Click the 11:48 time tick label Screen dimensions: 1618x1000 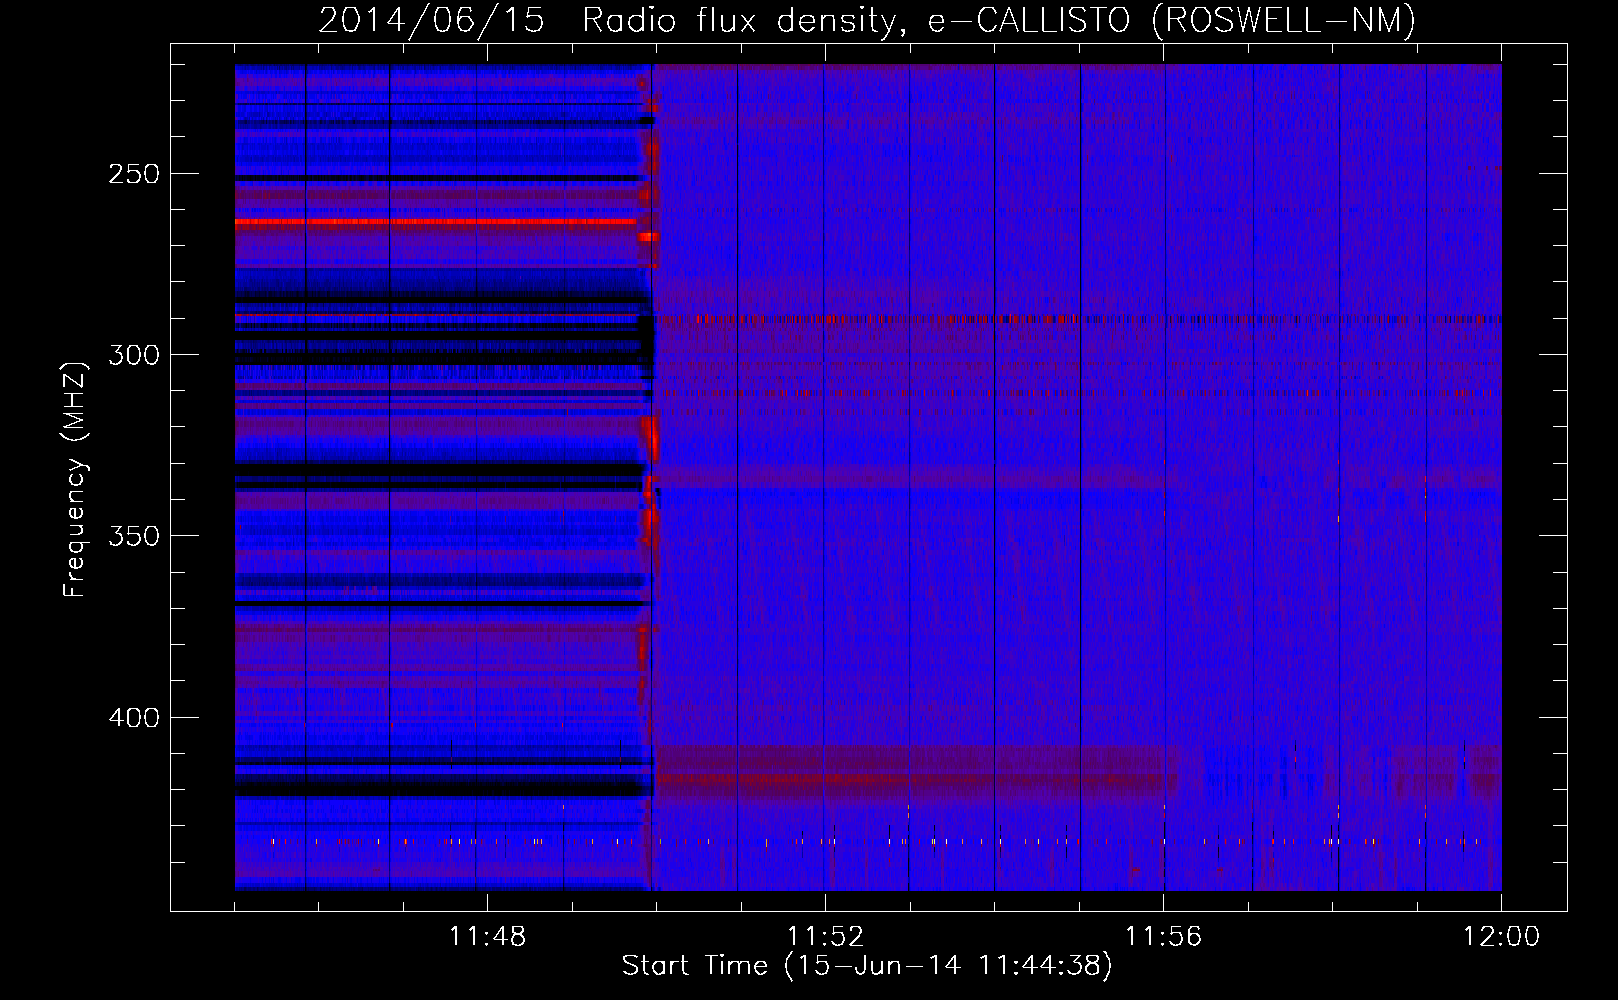click(487, 937)
